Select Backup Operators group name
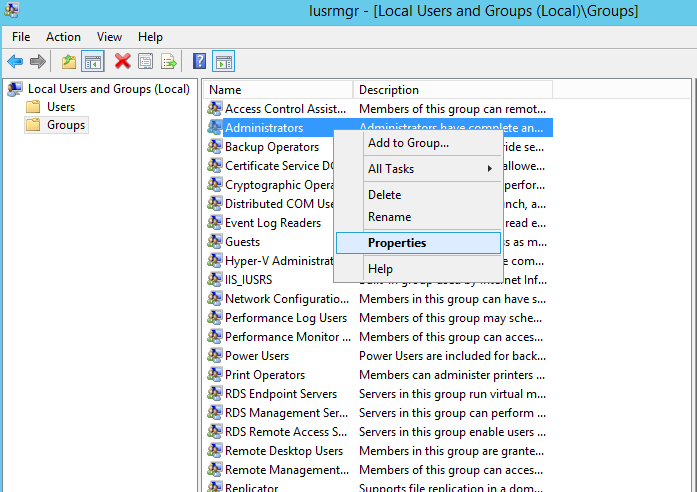Screen dimensions: 697x492 tap(272, 147)
